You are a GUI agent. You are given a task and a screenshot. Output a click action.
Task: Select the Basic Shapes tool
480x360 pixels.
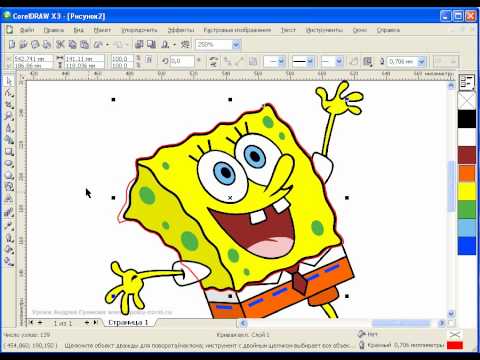tap(9, 187)
